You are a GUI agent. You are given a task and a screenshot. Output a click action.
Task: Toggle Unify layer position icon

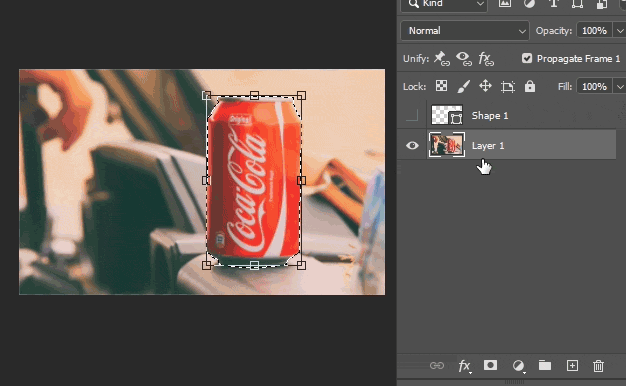pos(442,58)
